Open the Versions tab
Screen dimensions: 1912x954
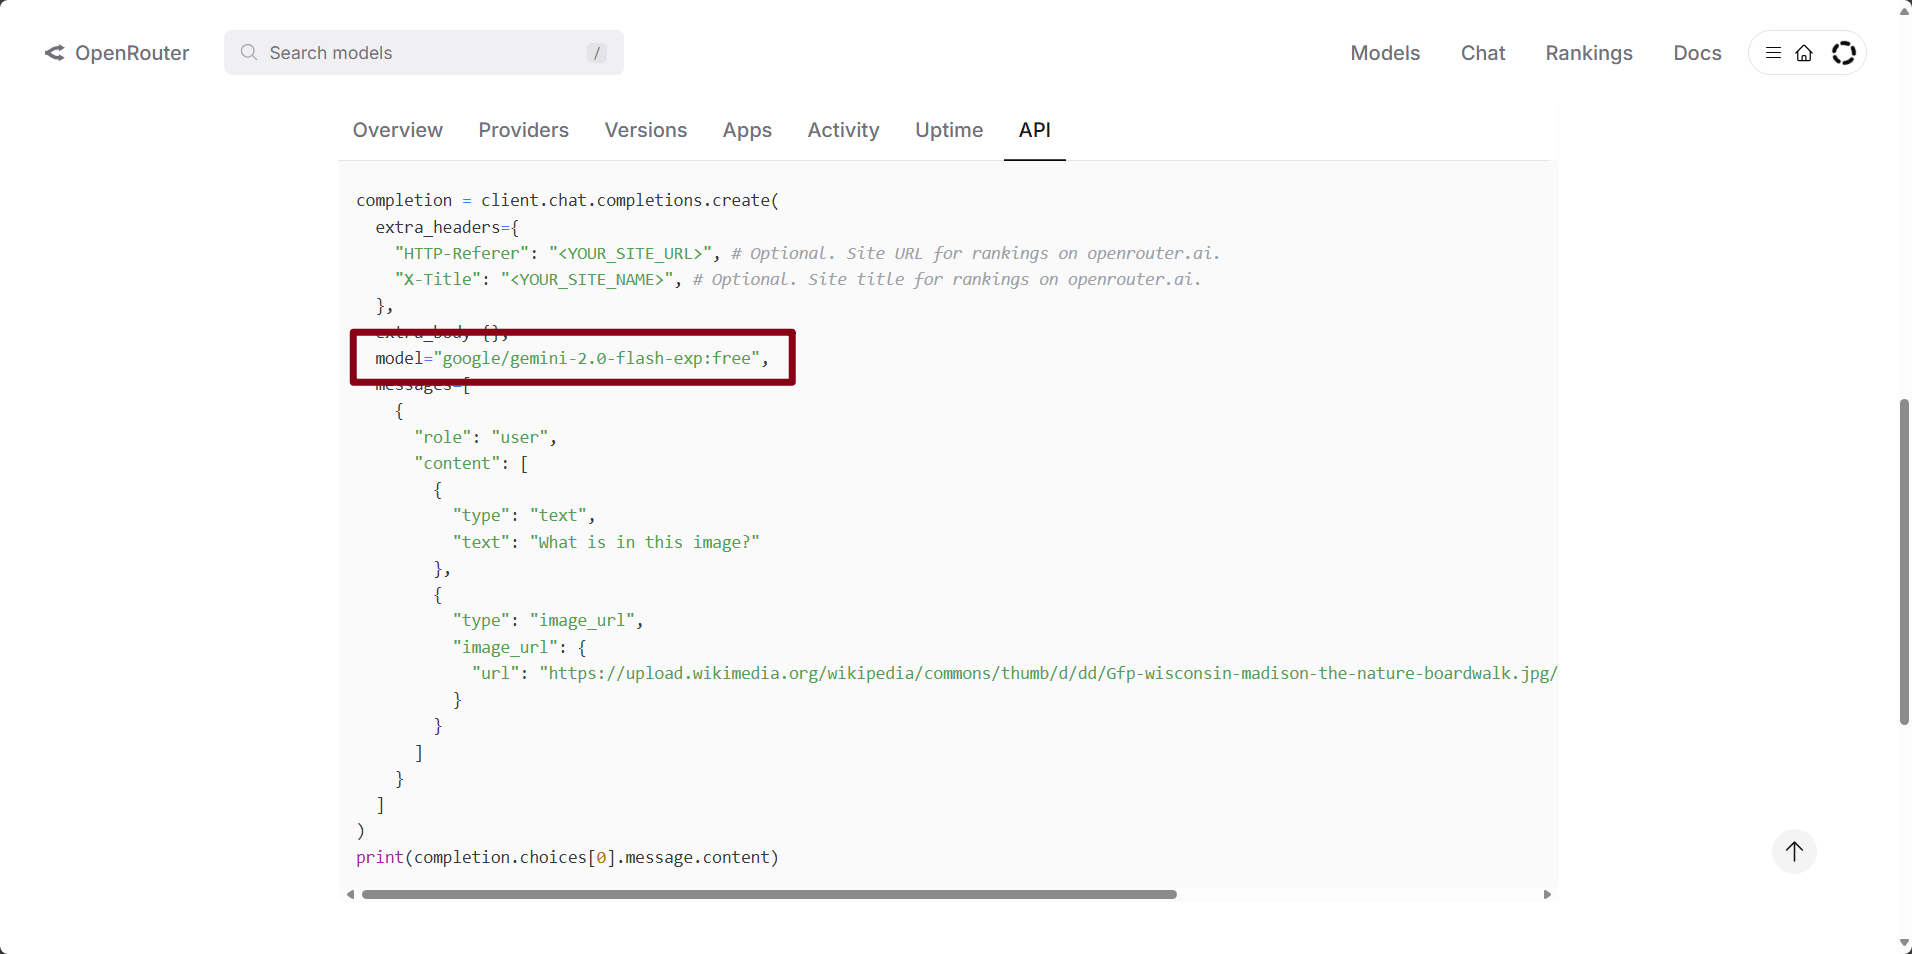click(646, 130)
